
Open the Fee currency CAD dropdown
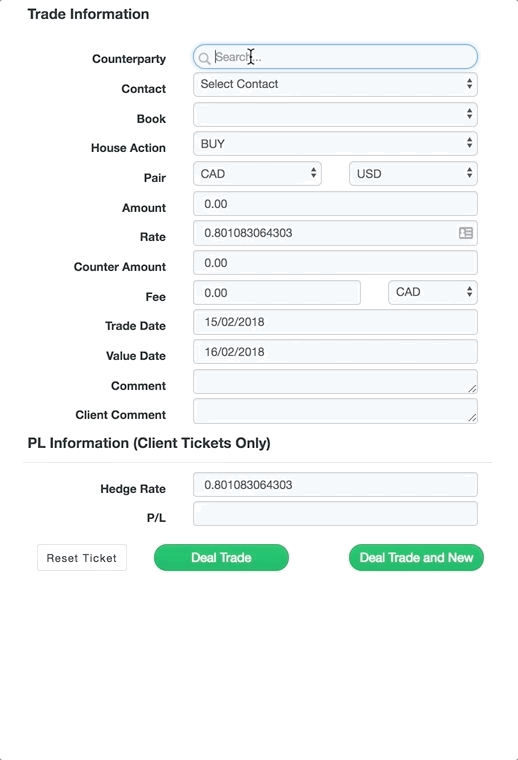[x=433, y=292]
